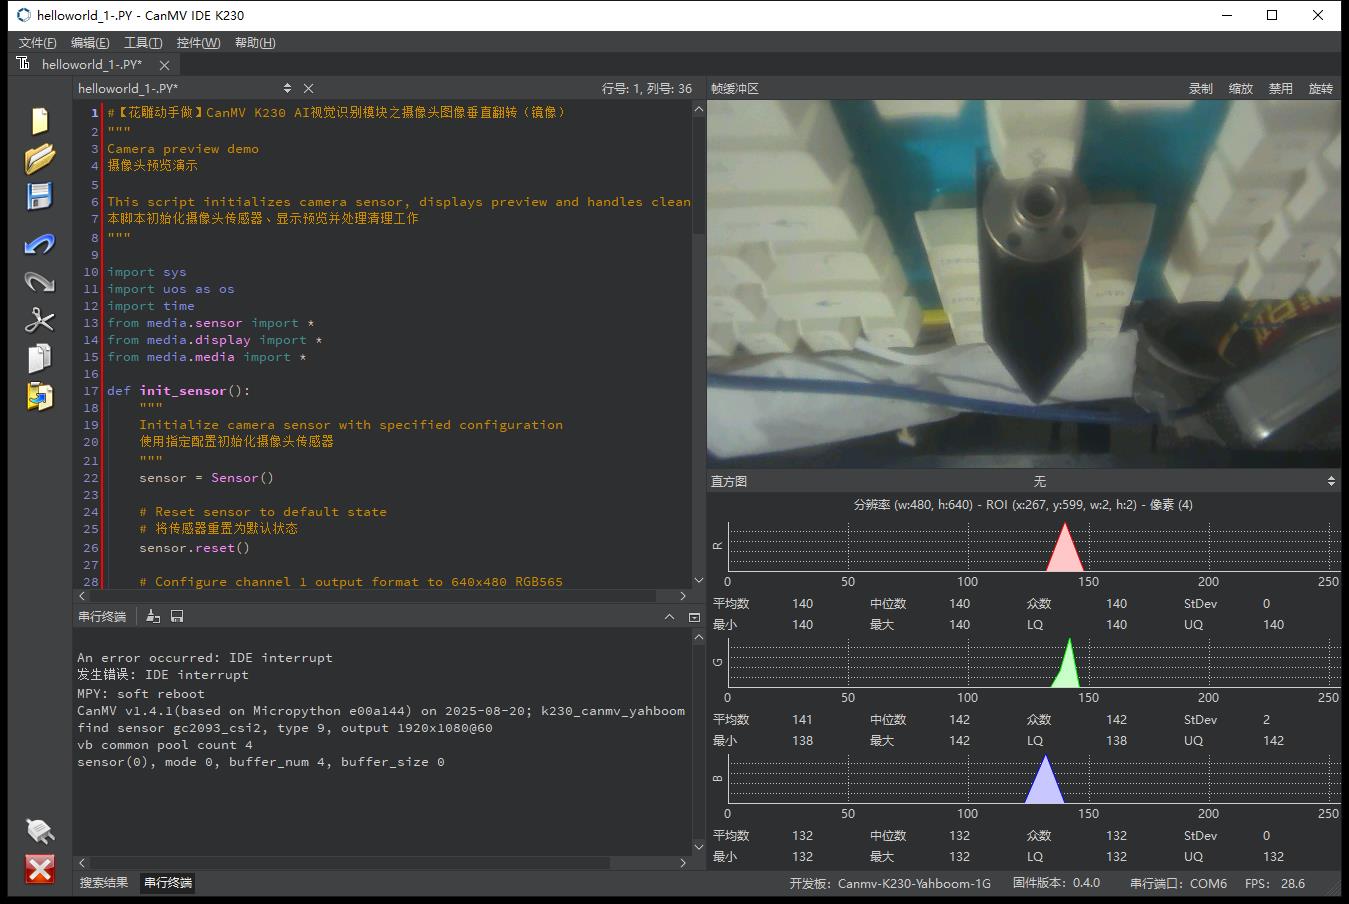This screenshot has width=1349, height=904.
Task: Toggle 录制 to record the frame buffer
Action: pos(1200,88)
